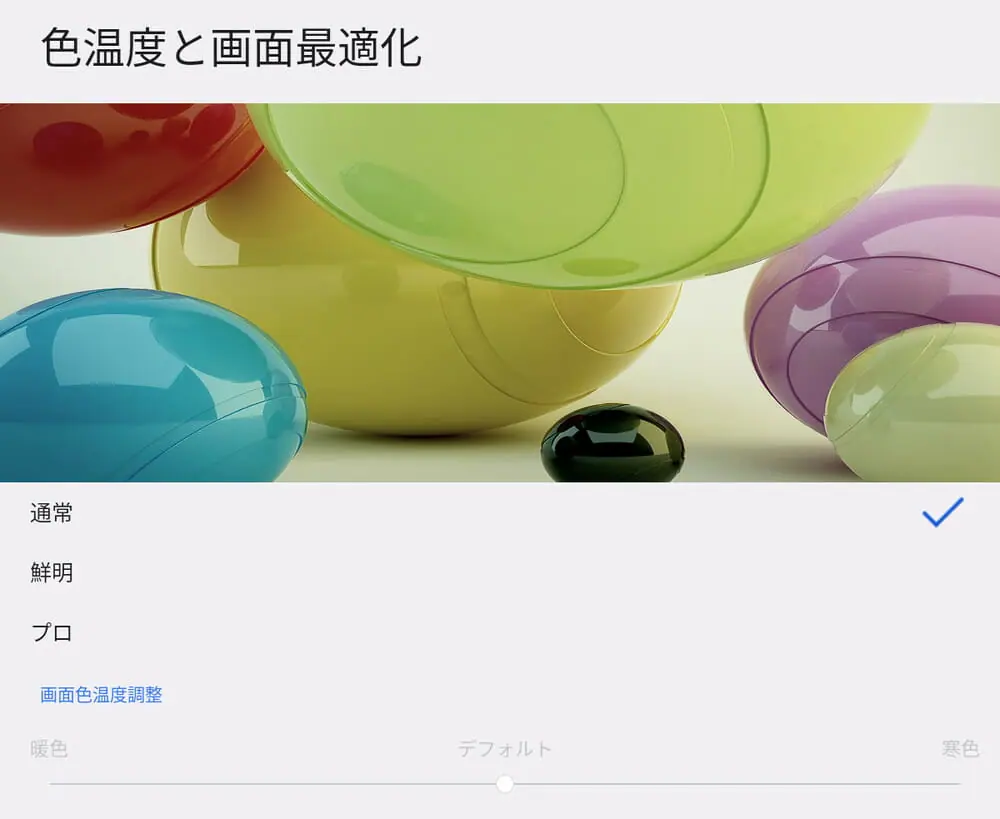Click the color temperature slider thumb
The height and width of the screenshot is (819, 1000).
[505, 783]
